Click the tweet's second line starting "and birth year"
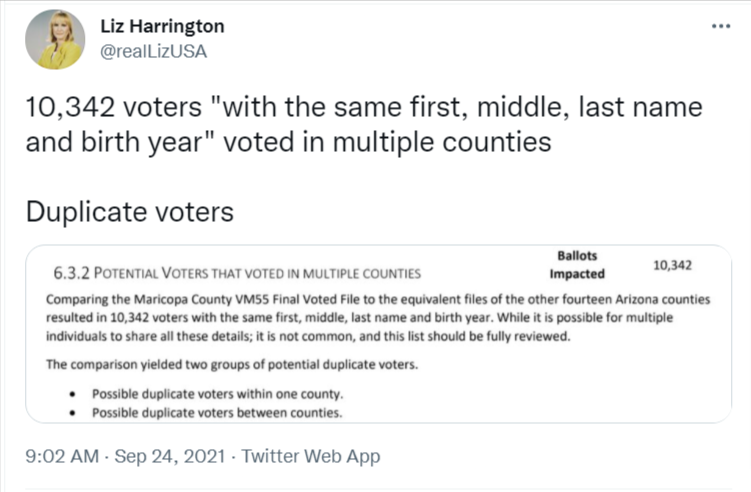Viewport: 751px width, 492px height. (x=288, y=142)
